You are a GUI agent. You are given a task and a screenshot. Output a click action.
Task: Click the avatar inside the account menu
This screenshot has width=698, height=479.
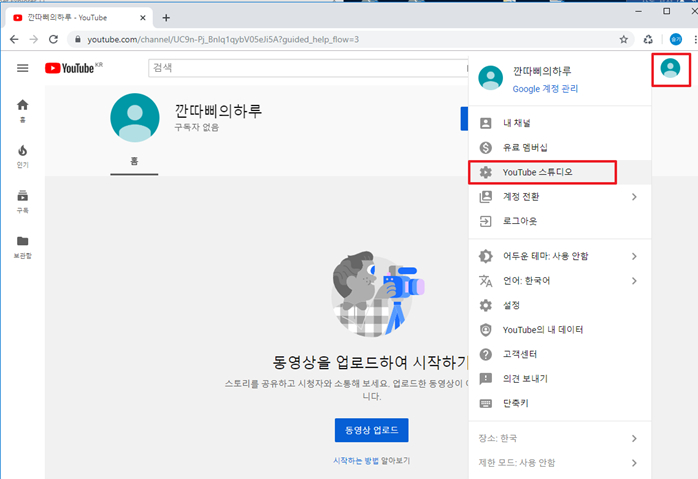click(491, 78)
